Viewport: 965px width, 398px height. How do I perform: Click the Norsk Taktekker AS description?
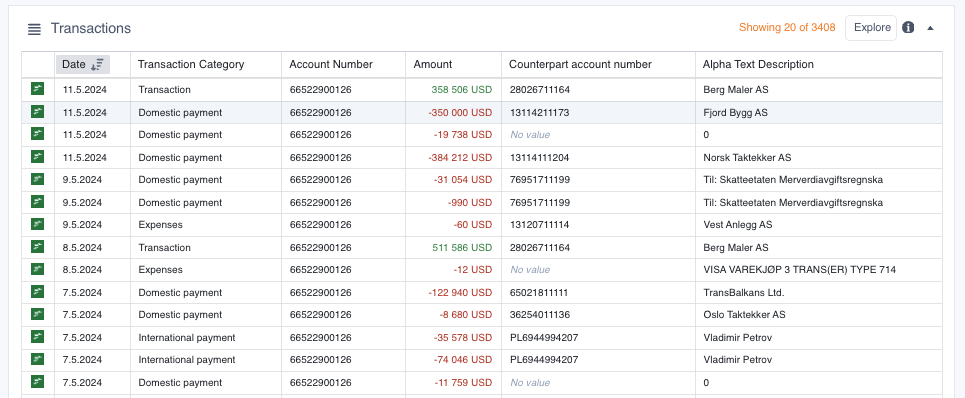(x=747, y=157)
